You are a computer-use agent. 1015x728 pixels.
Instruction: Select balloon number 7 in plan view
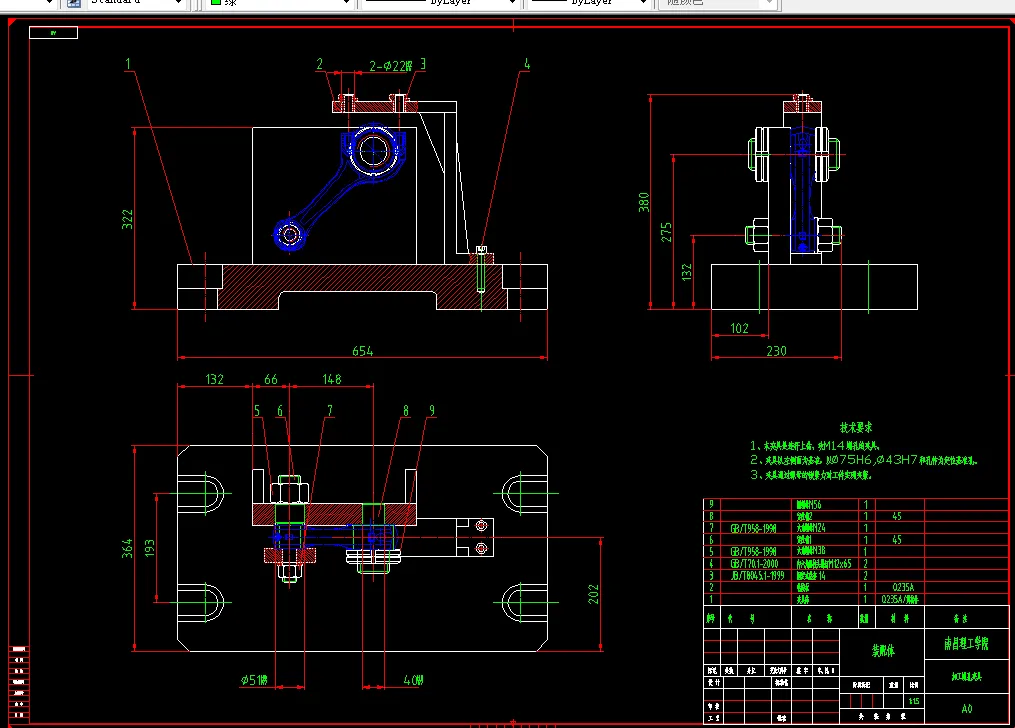329,410
